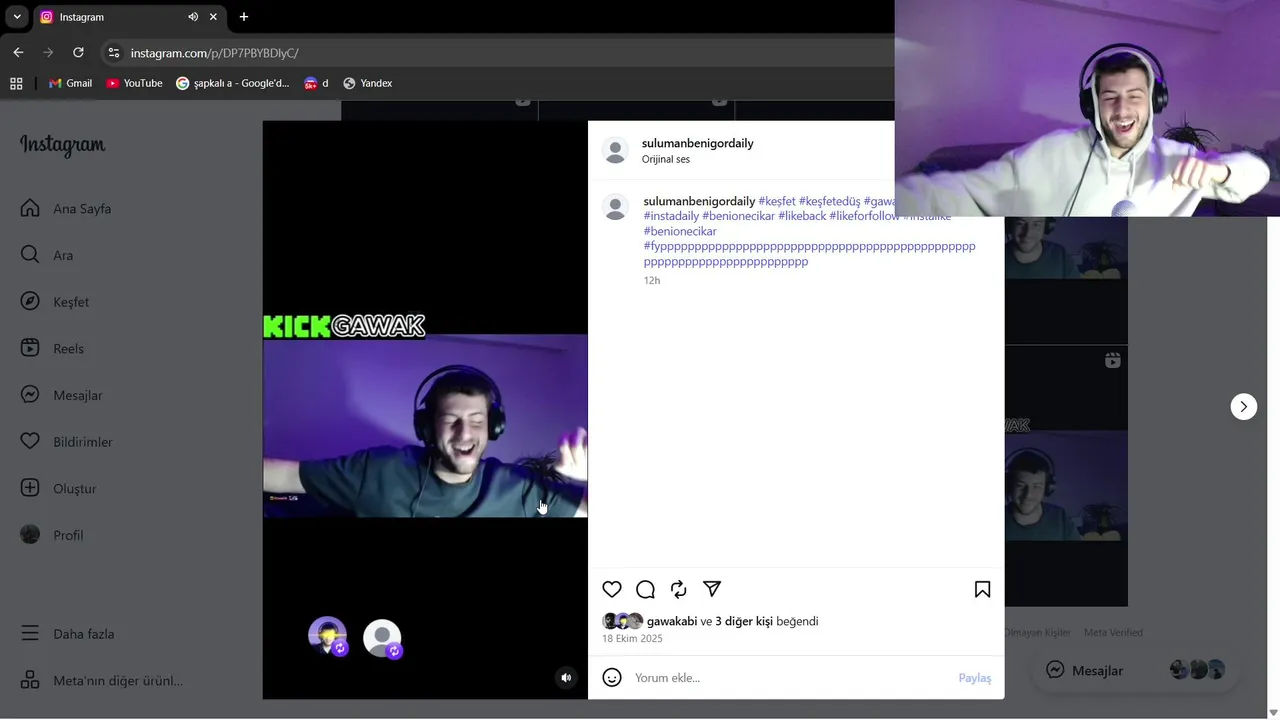Open gawakabi liker profile link
Screen dimensions: 1280x720
pos(672,621)
